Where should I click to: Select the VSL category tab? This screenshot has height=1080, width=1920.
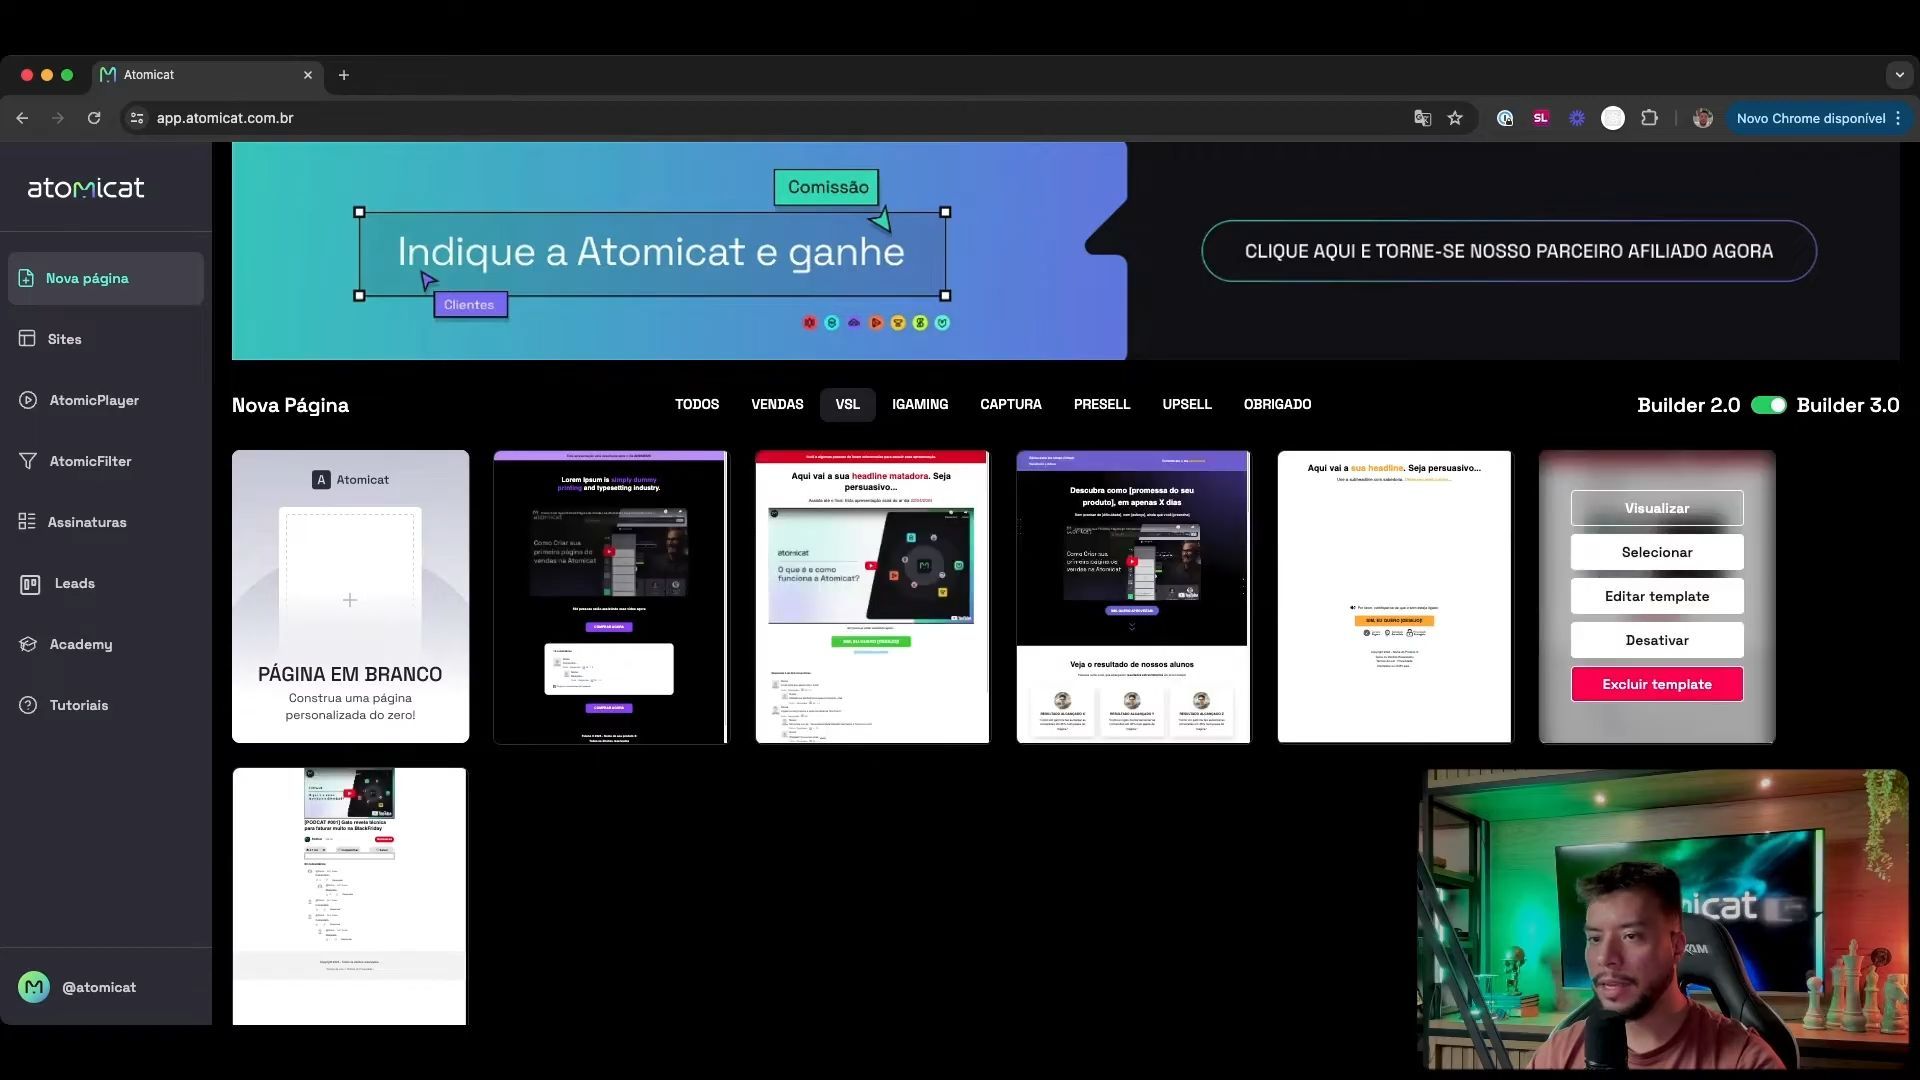pos(848,404)
